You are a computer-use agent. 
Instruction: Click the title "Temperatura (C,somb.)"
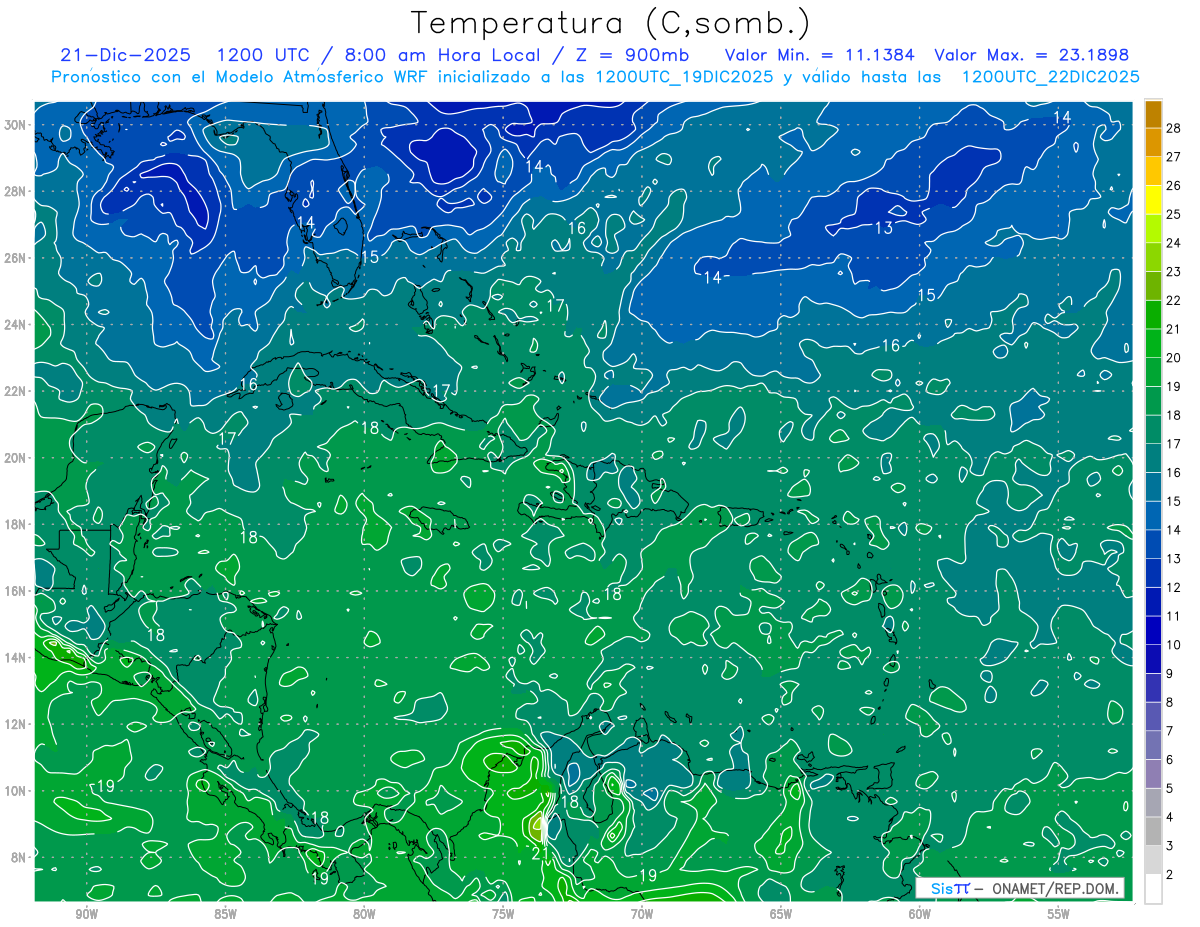[611, 22]
